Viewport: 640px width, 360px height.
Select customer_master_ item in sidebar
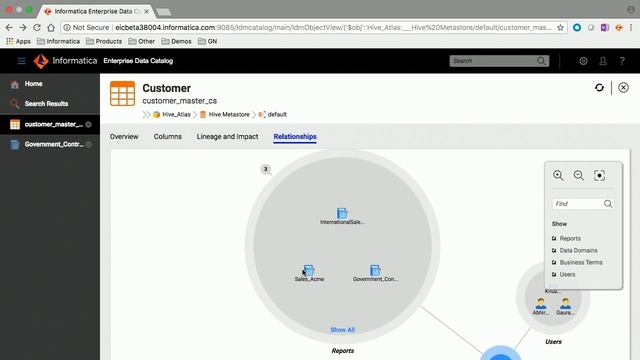tap(50, 124)
